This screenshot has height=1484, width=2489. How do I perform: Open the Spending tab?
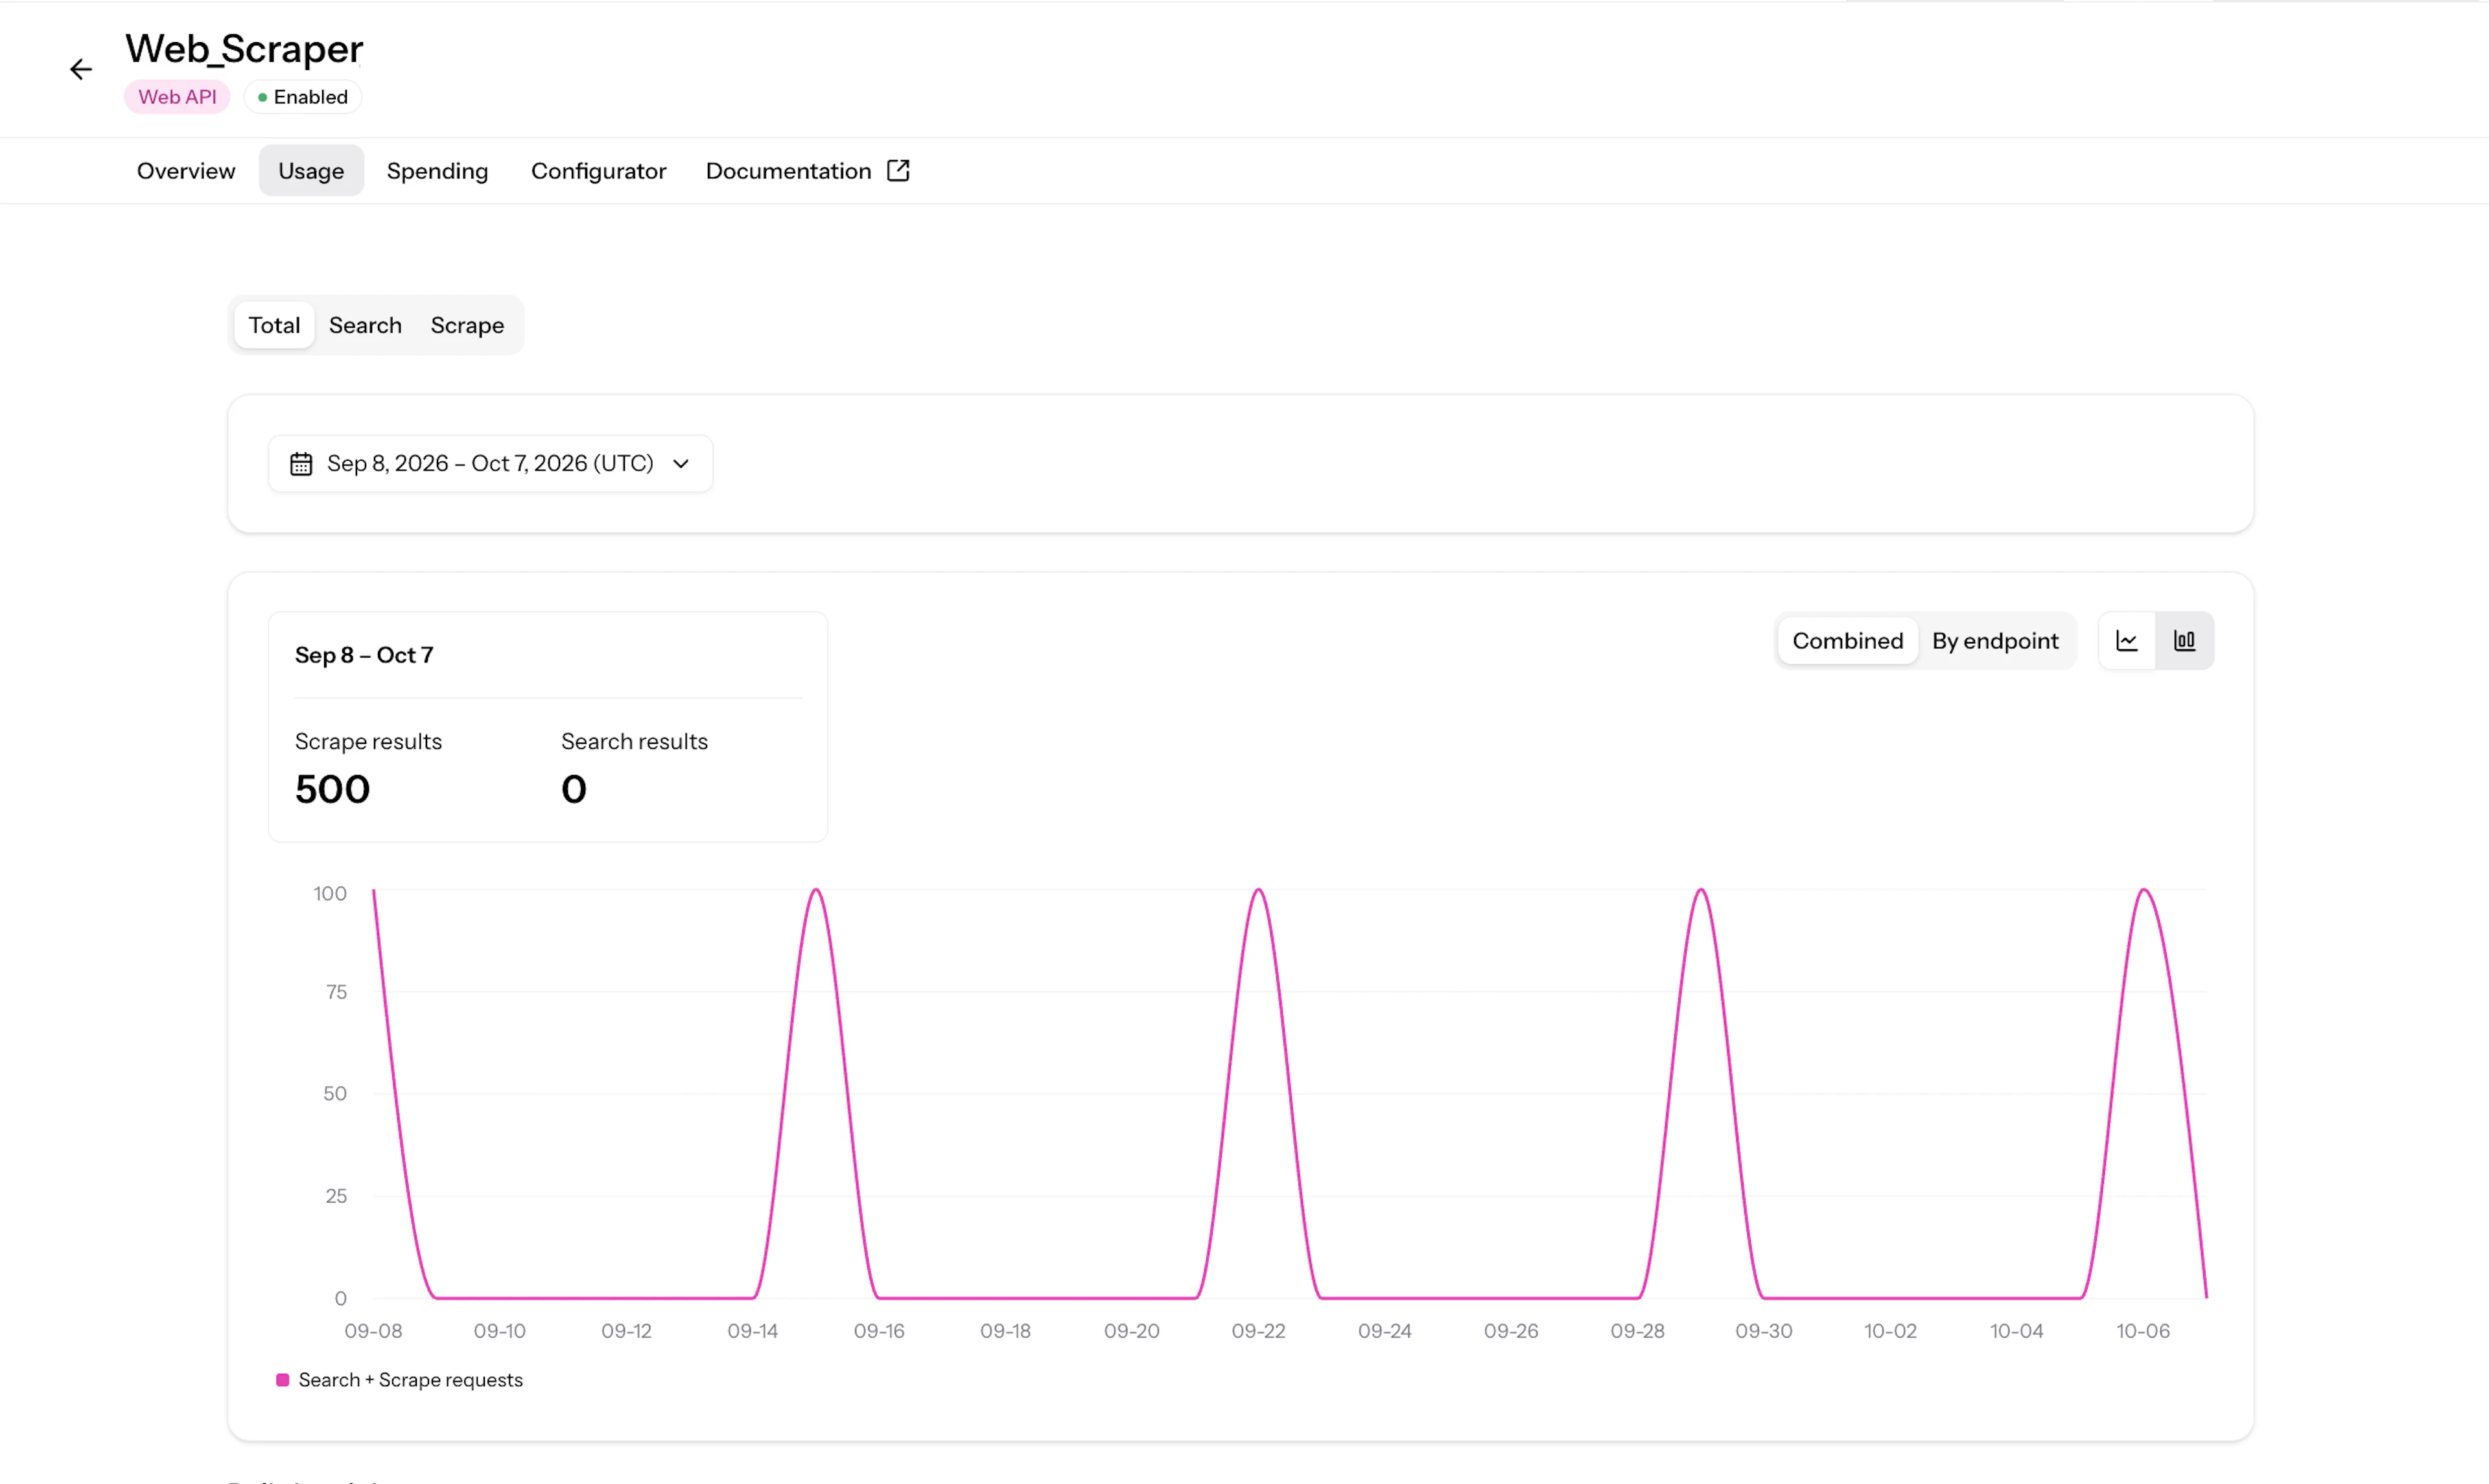(x=437, y=171)
